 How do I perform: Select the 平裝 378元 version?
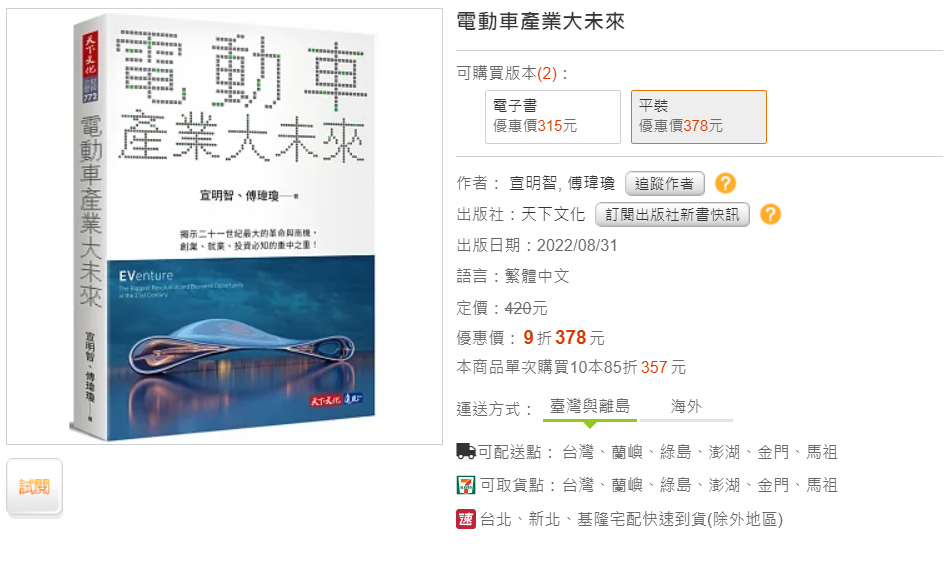698,117
